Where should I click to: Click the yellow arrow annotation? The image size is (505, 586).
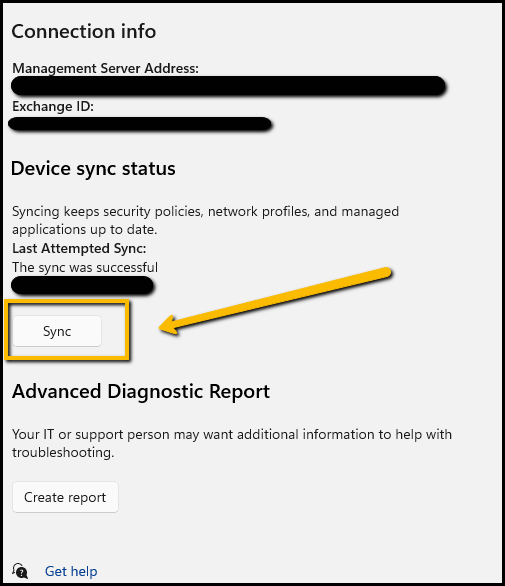[275, 301]
